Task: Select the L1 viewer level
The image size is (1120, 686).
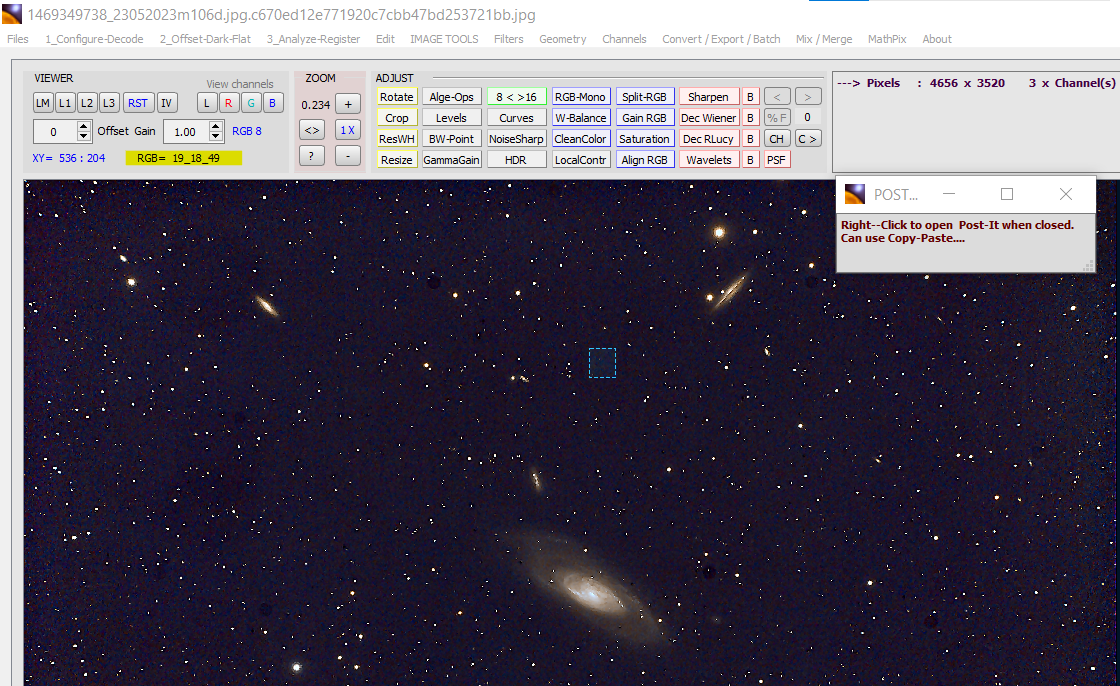Action: (65, 103)
